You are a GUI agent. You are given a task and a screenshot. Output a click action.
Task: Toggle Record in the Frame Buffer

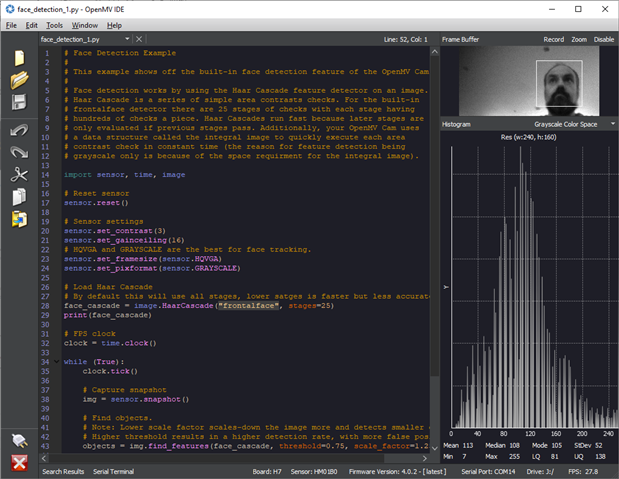[x=553, y=39]
